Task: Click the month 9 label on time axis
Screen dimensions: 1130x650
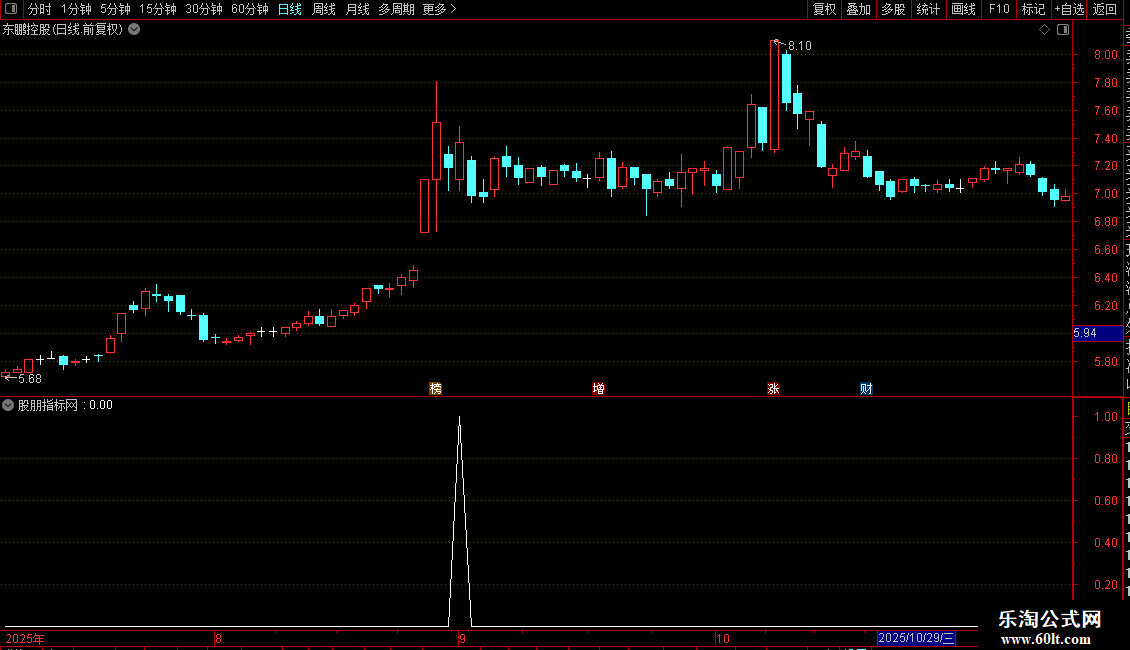Action: (x=462, y=638)
